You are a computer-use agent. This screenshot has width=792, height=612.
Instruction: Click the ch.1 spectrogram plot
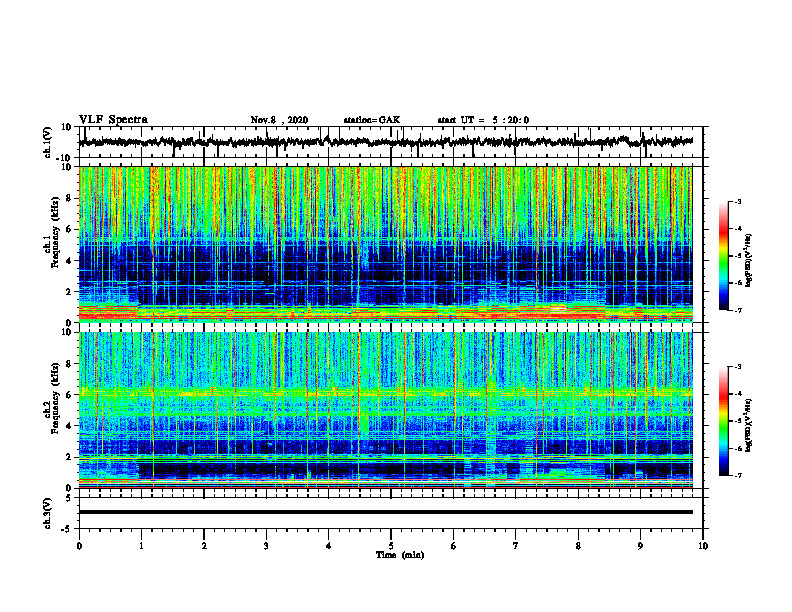click(386, 244)
